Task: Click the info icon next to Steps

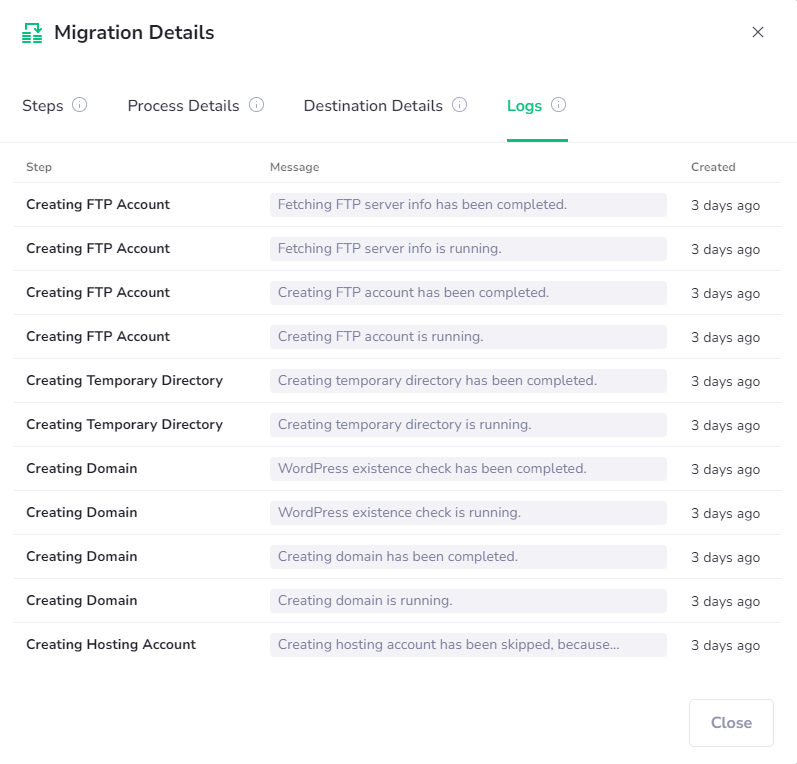Action: pyautogui.click(x=79, y=105)
